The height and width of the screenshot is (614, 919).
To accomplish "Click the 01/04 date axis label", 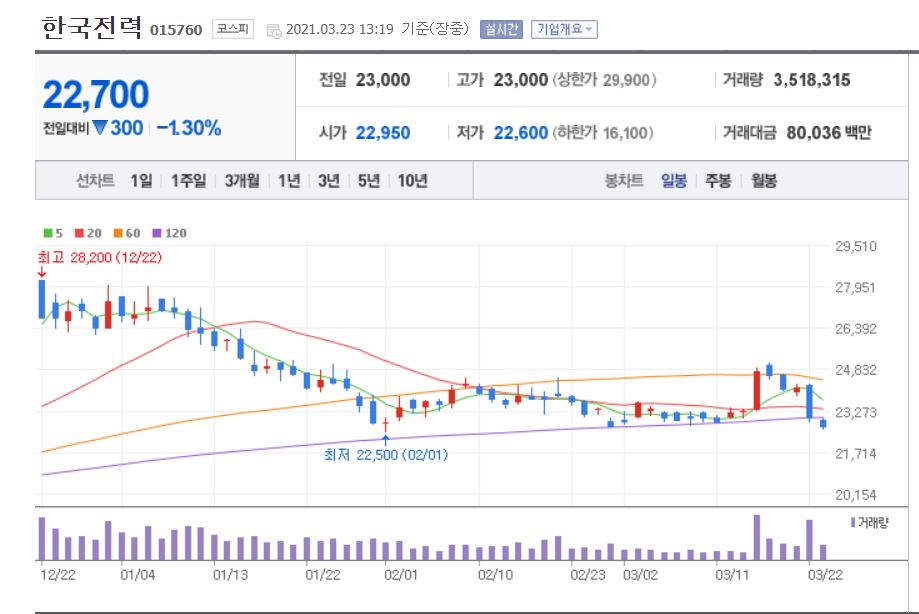I will pyautogui.click(x=138, y=575).
